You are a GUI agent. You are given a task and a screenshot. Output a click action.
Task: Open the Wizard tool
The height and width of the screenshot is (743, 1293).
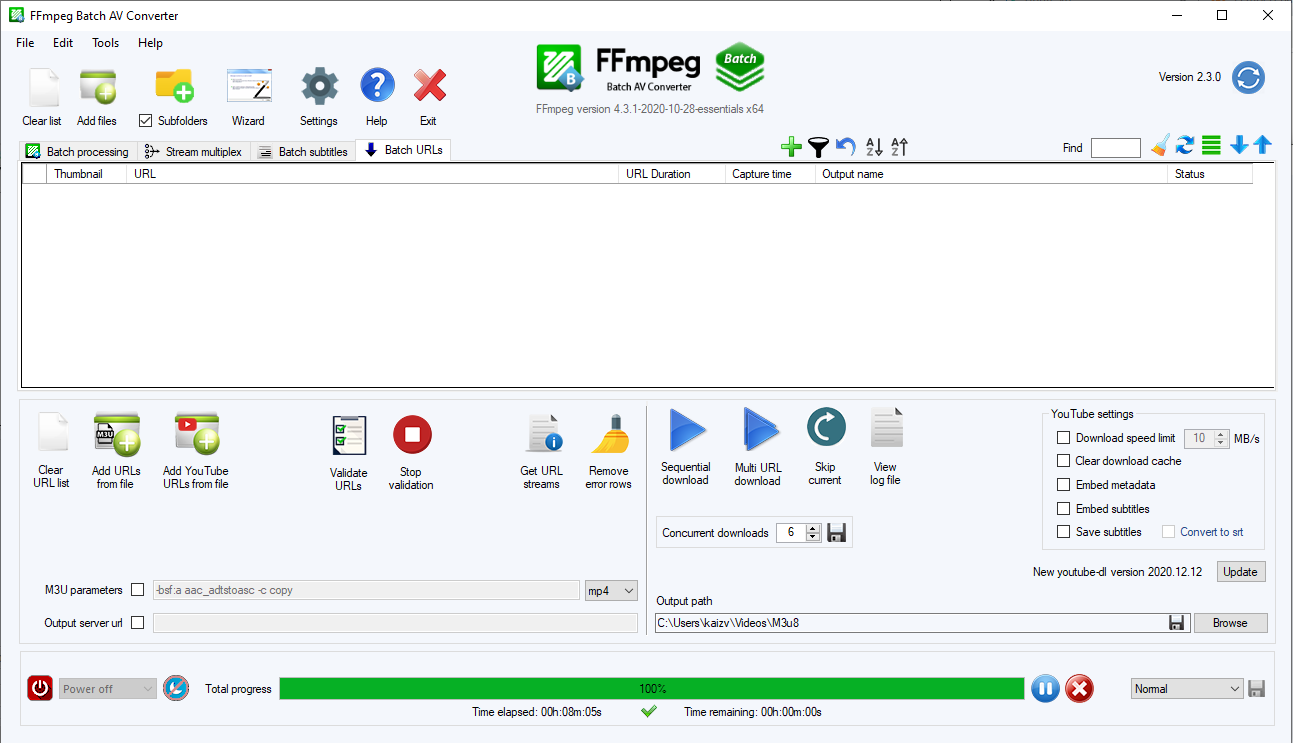coord(249,87)
